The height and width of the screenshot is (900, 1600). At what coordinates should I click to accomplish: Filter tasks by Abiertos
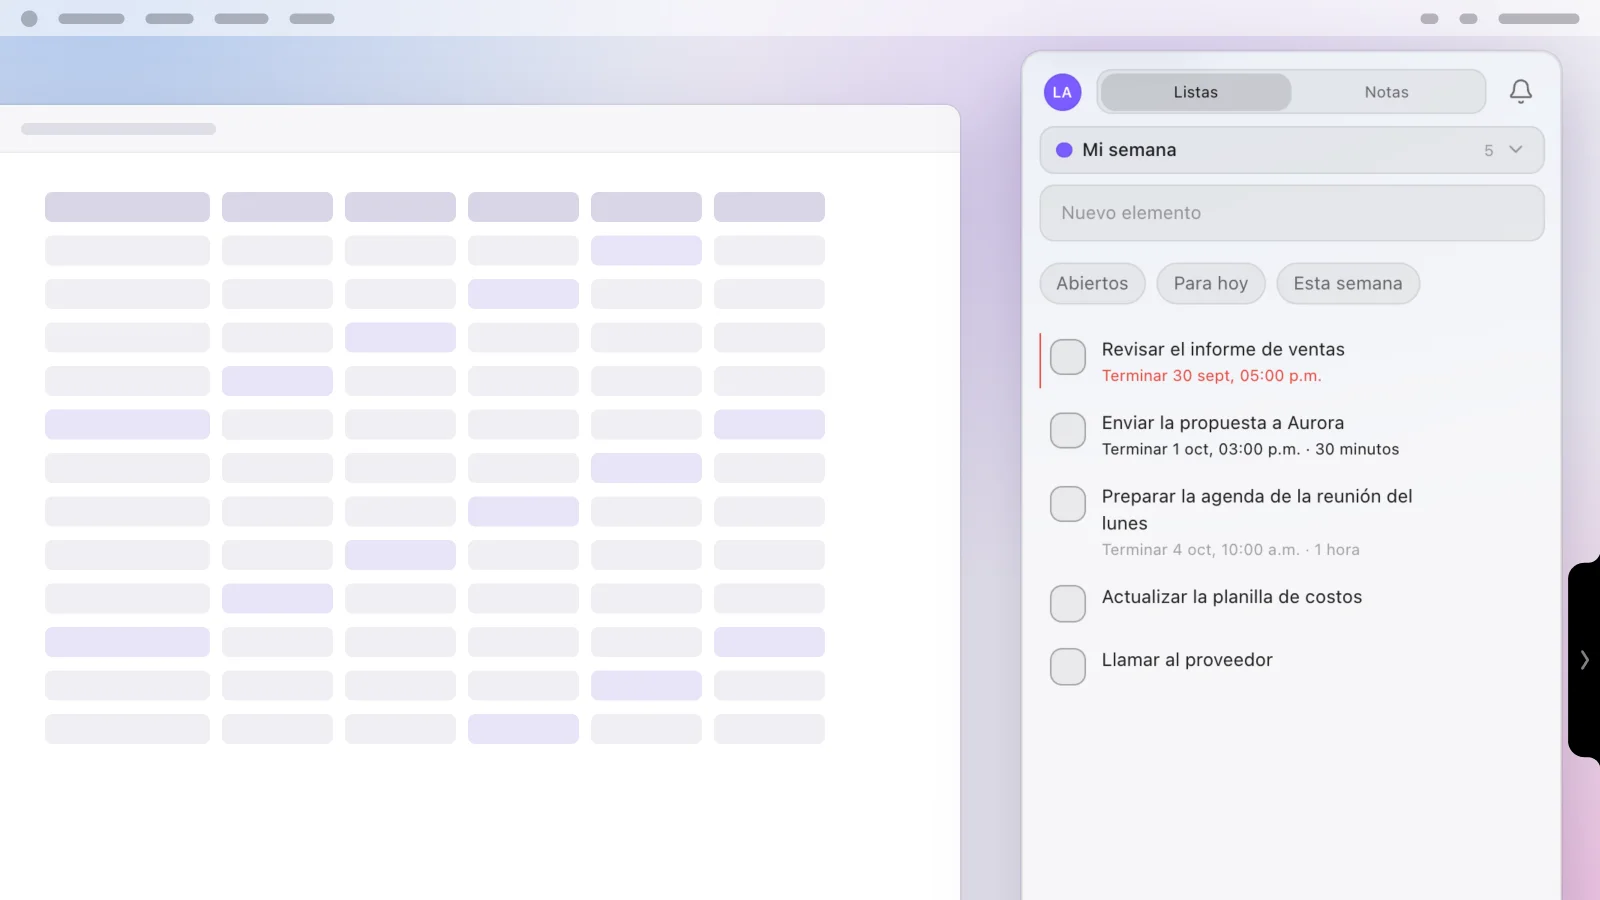tap(1092, 283)
